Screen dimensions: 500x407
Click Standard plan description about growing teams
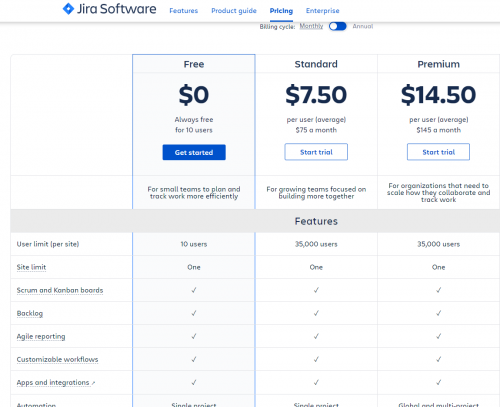pyautogui.click(x=316, y=193)
